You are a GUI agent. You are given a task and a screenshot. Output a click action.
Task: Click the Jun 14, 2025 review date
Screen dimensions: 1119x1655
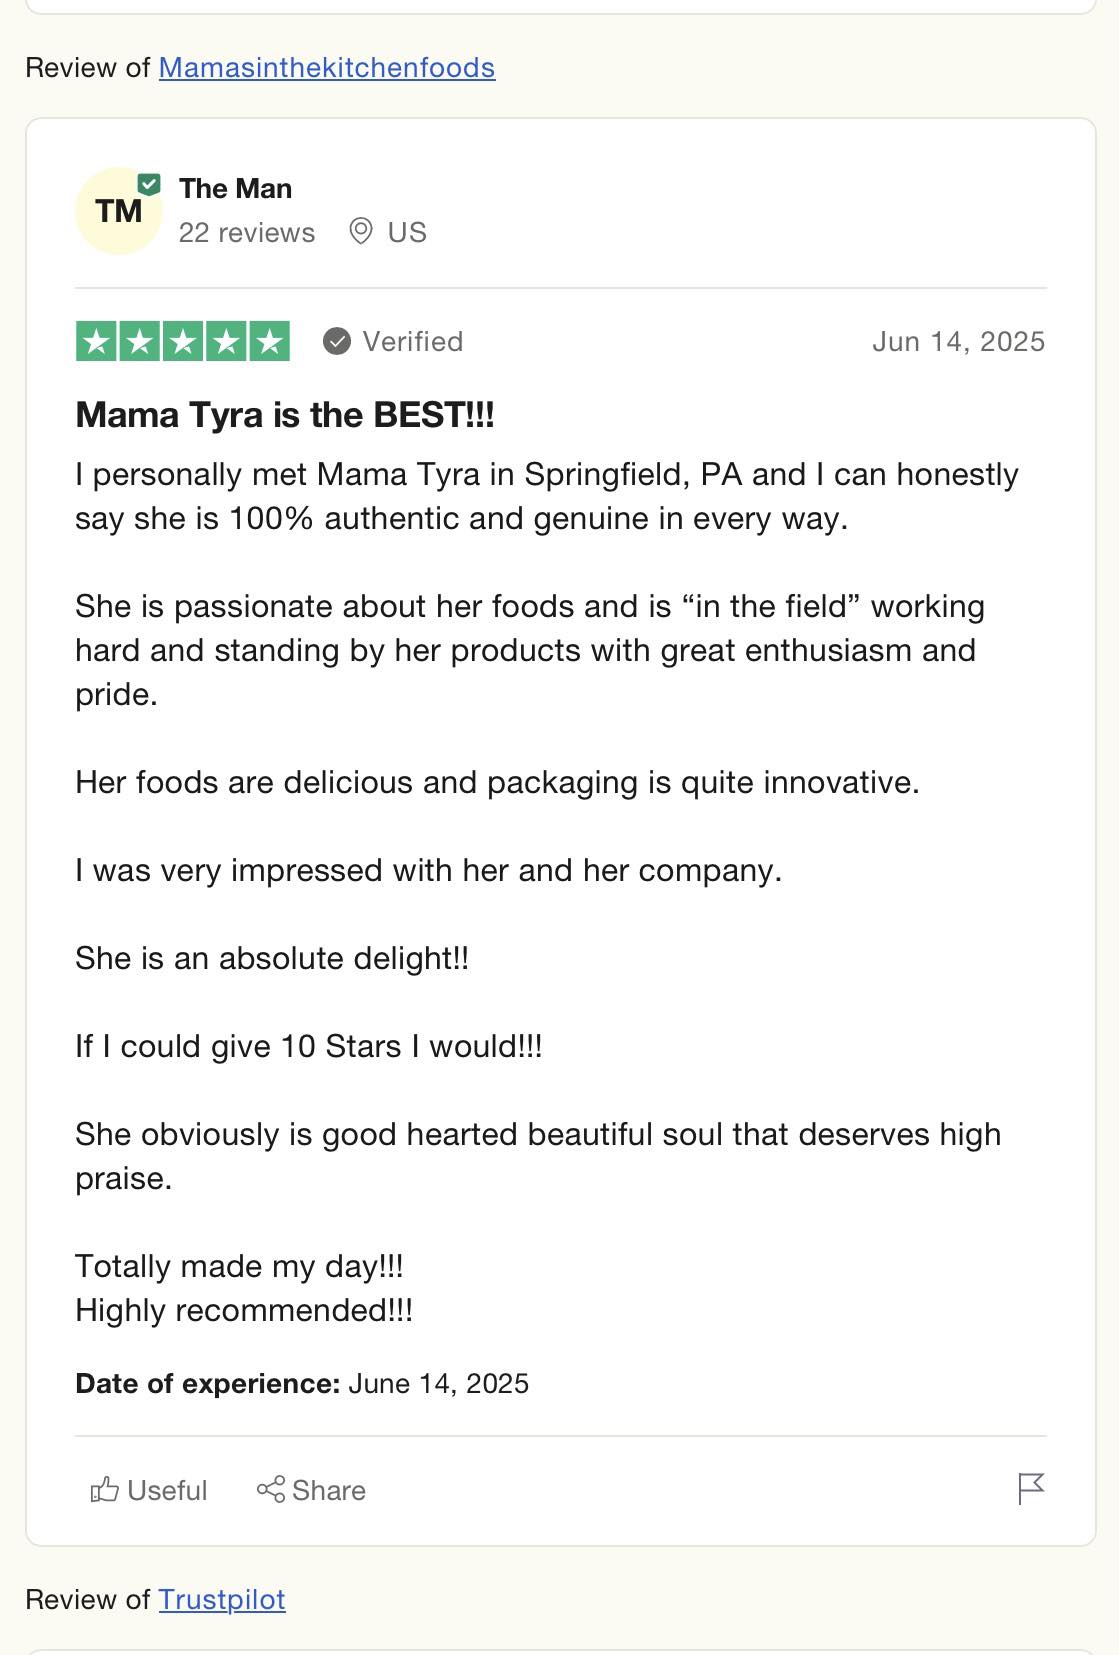[x=958, y=342]
